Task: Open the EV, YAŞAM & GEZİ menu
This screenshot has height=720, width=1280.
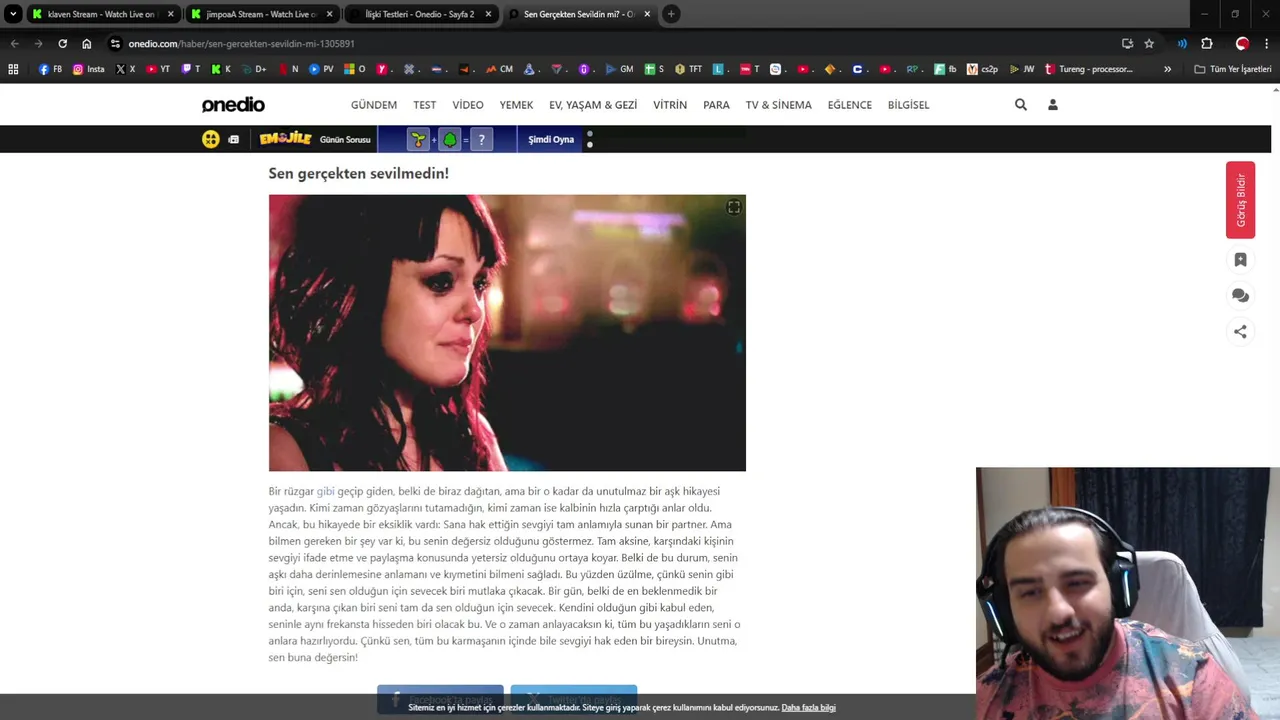Action: 593,105
